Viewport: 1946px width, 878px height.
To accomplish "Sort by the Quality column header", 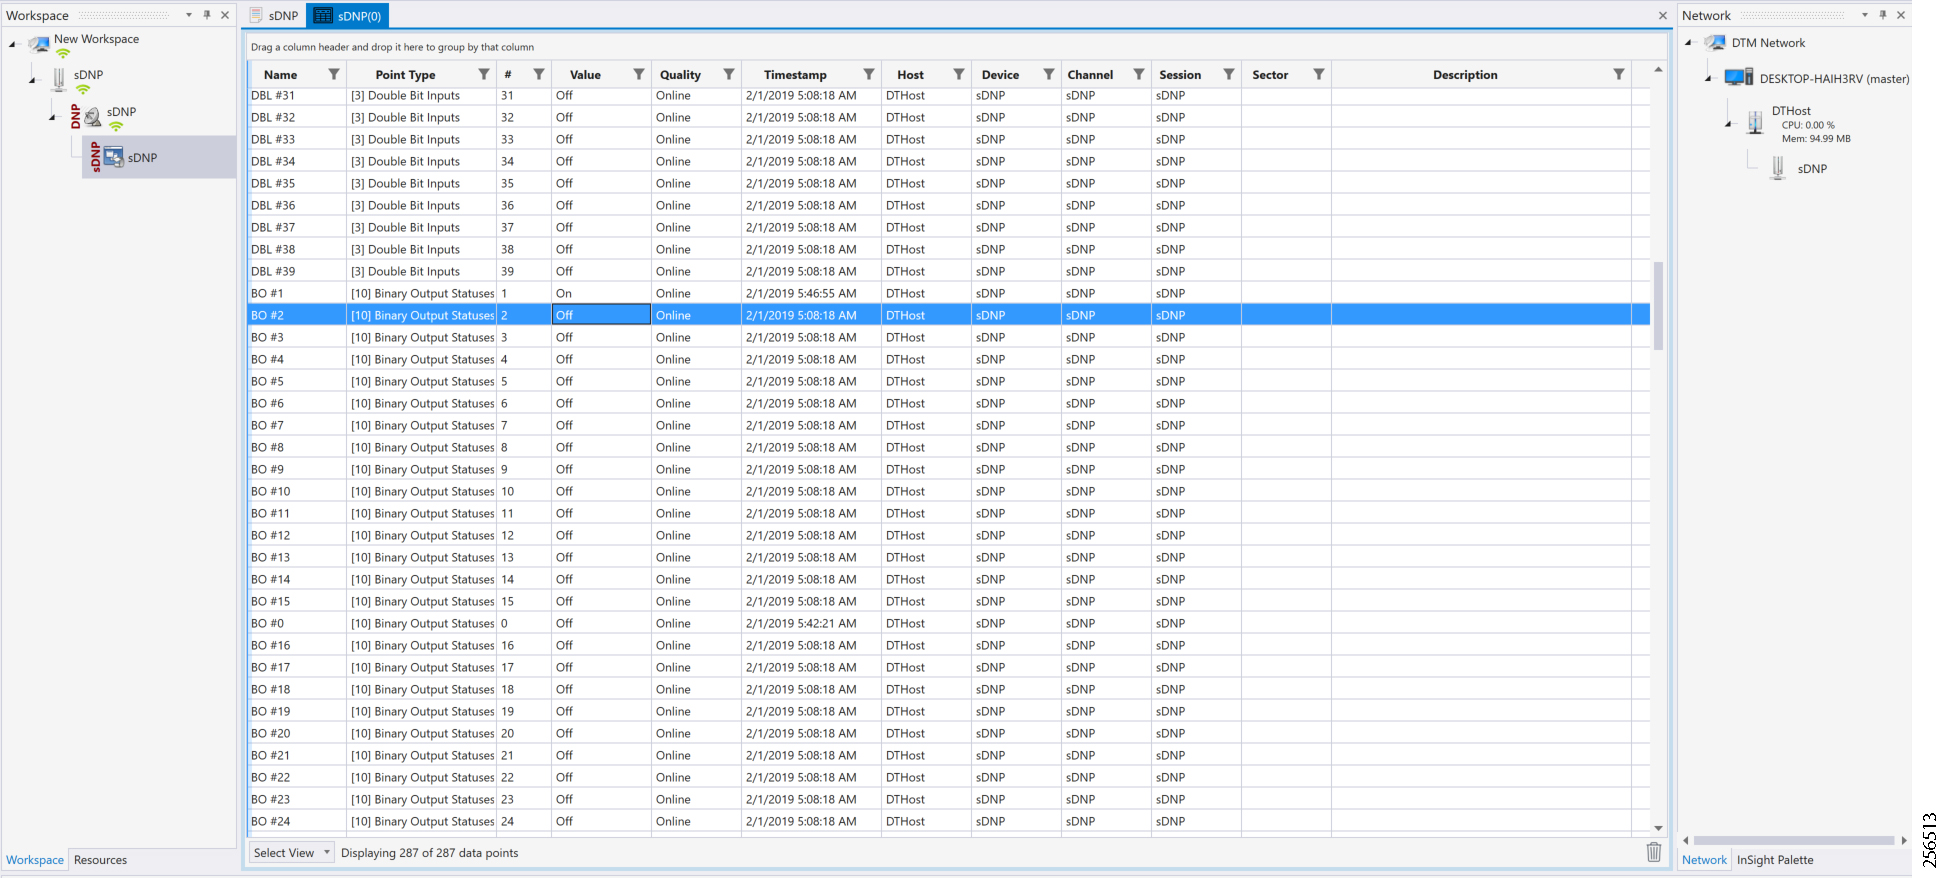I will (680, 75).
